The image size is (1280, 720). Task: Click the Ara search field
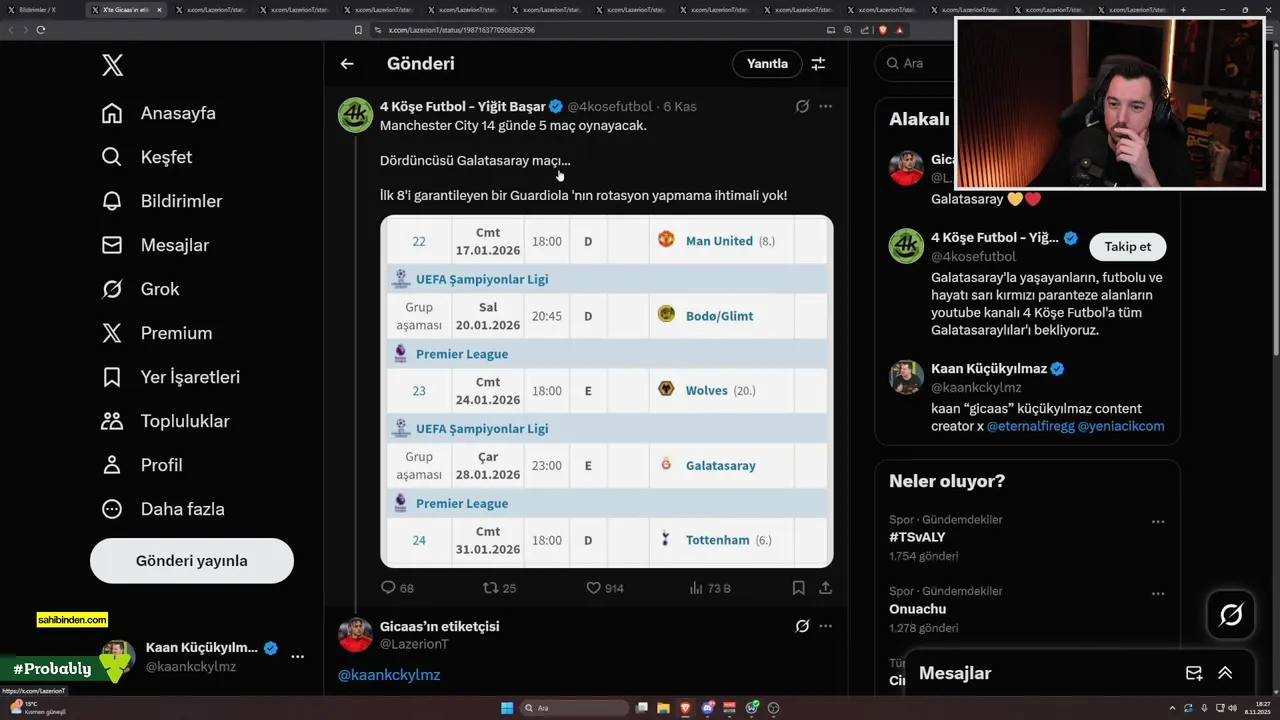915,63
